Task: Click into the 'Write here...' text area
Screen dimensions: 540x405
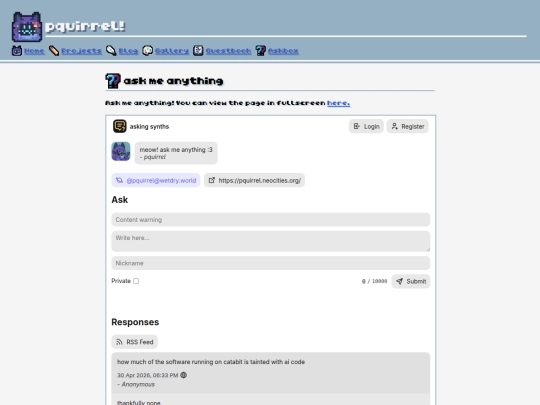Action: tap(271, 241)
